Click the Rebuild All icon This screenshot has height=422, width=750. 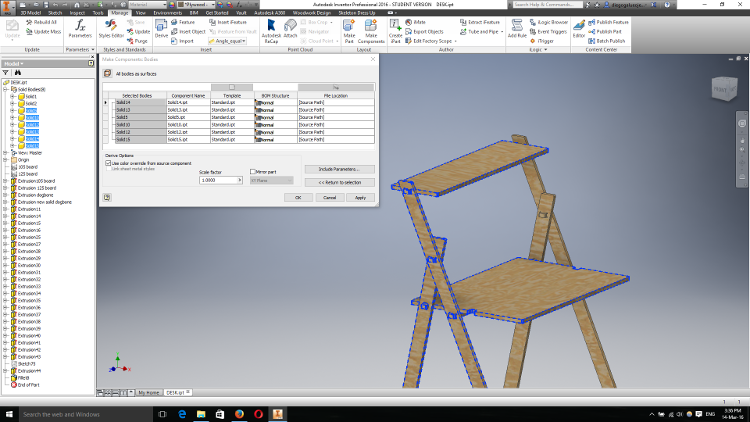[x=29, y=22]
